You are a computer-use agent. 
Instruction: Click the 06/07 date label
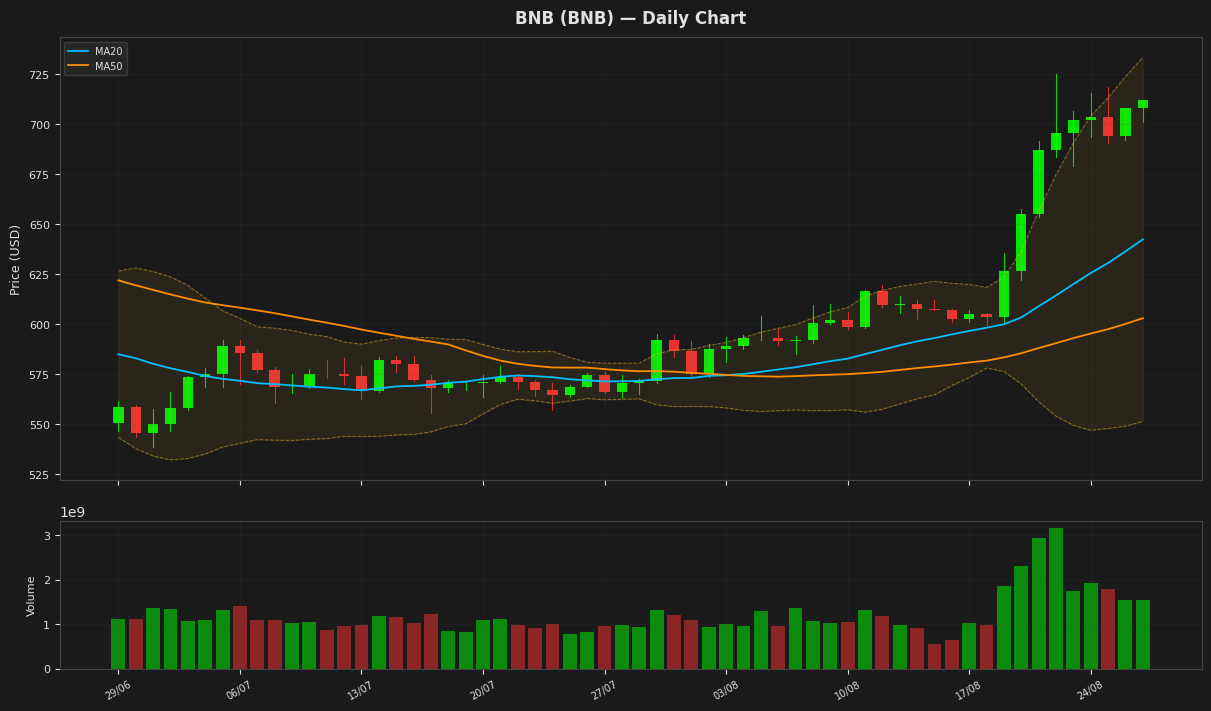pos(239,690)
